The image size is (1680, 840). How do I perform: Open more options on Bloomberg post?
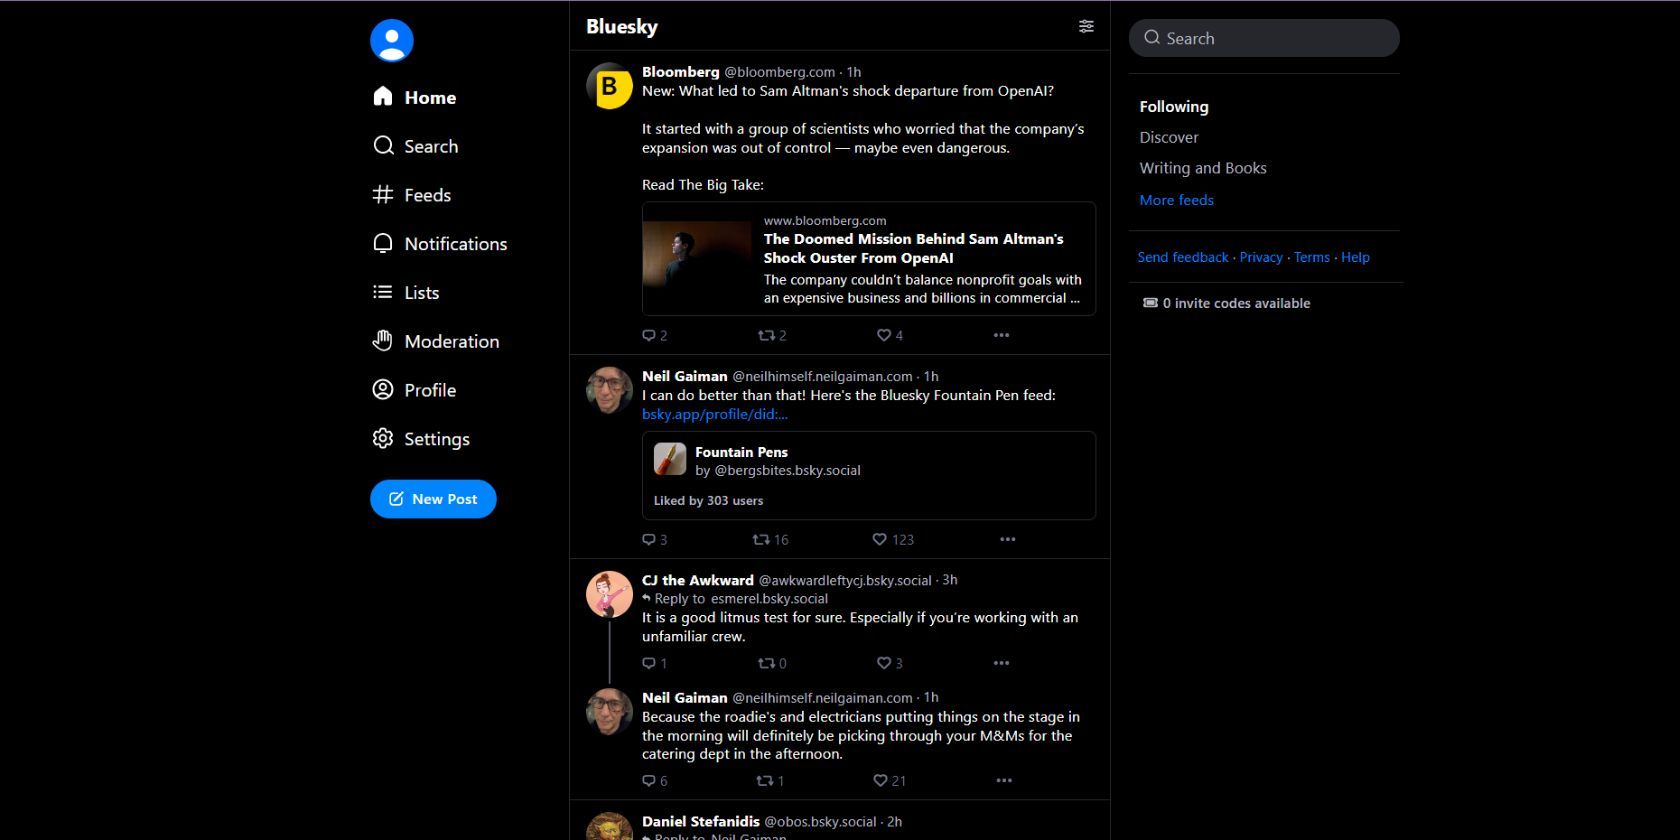point(1001,335)
